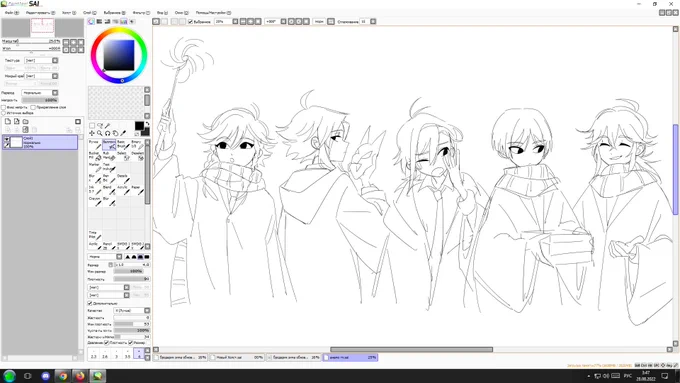The width and height of the screenshot is (680, 383).
Task: Toggle visibility eye of the layer
Action: (7, 139)
